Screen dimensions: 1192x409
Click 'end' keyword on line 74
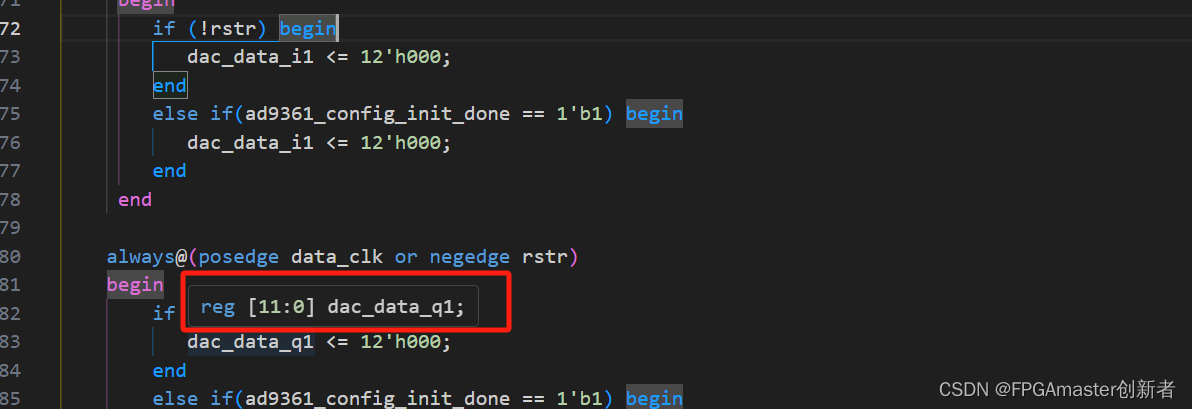(170, 86)
